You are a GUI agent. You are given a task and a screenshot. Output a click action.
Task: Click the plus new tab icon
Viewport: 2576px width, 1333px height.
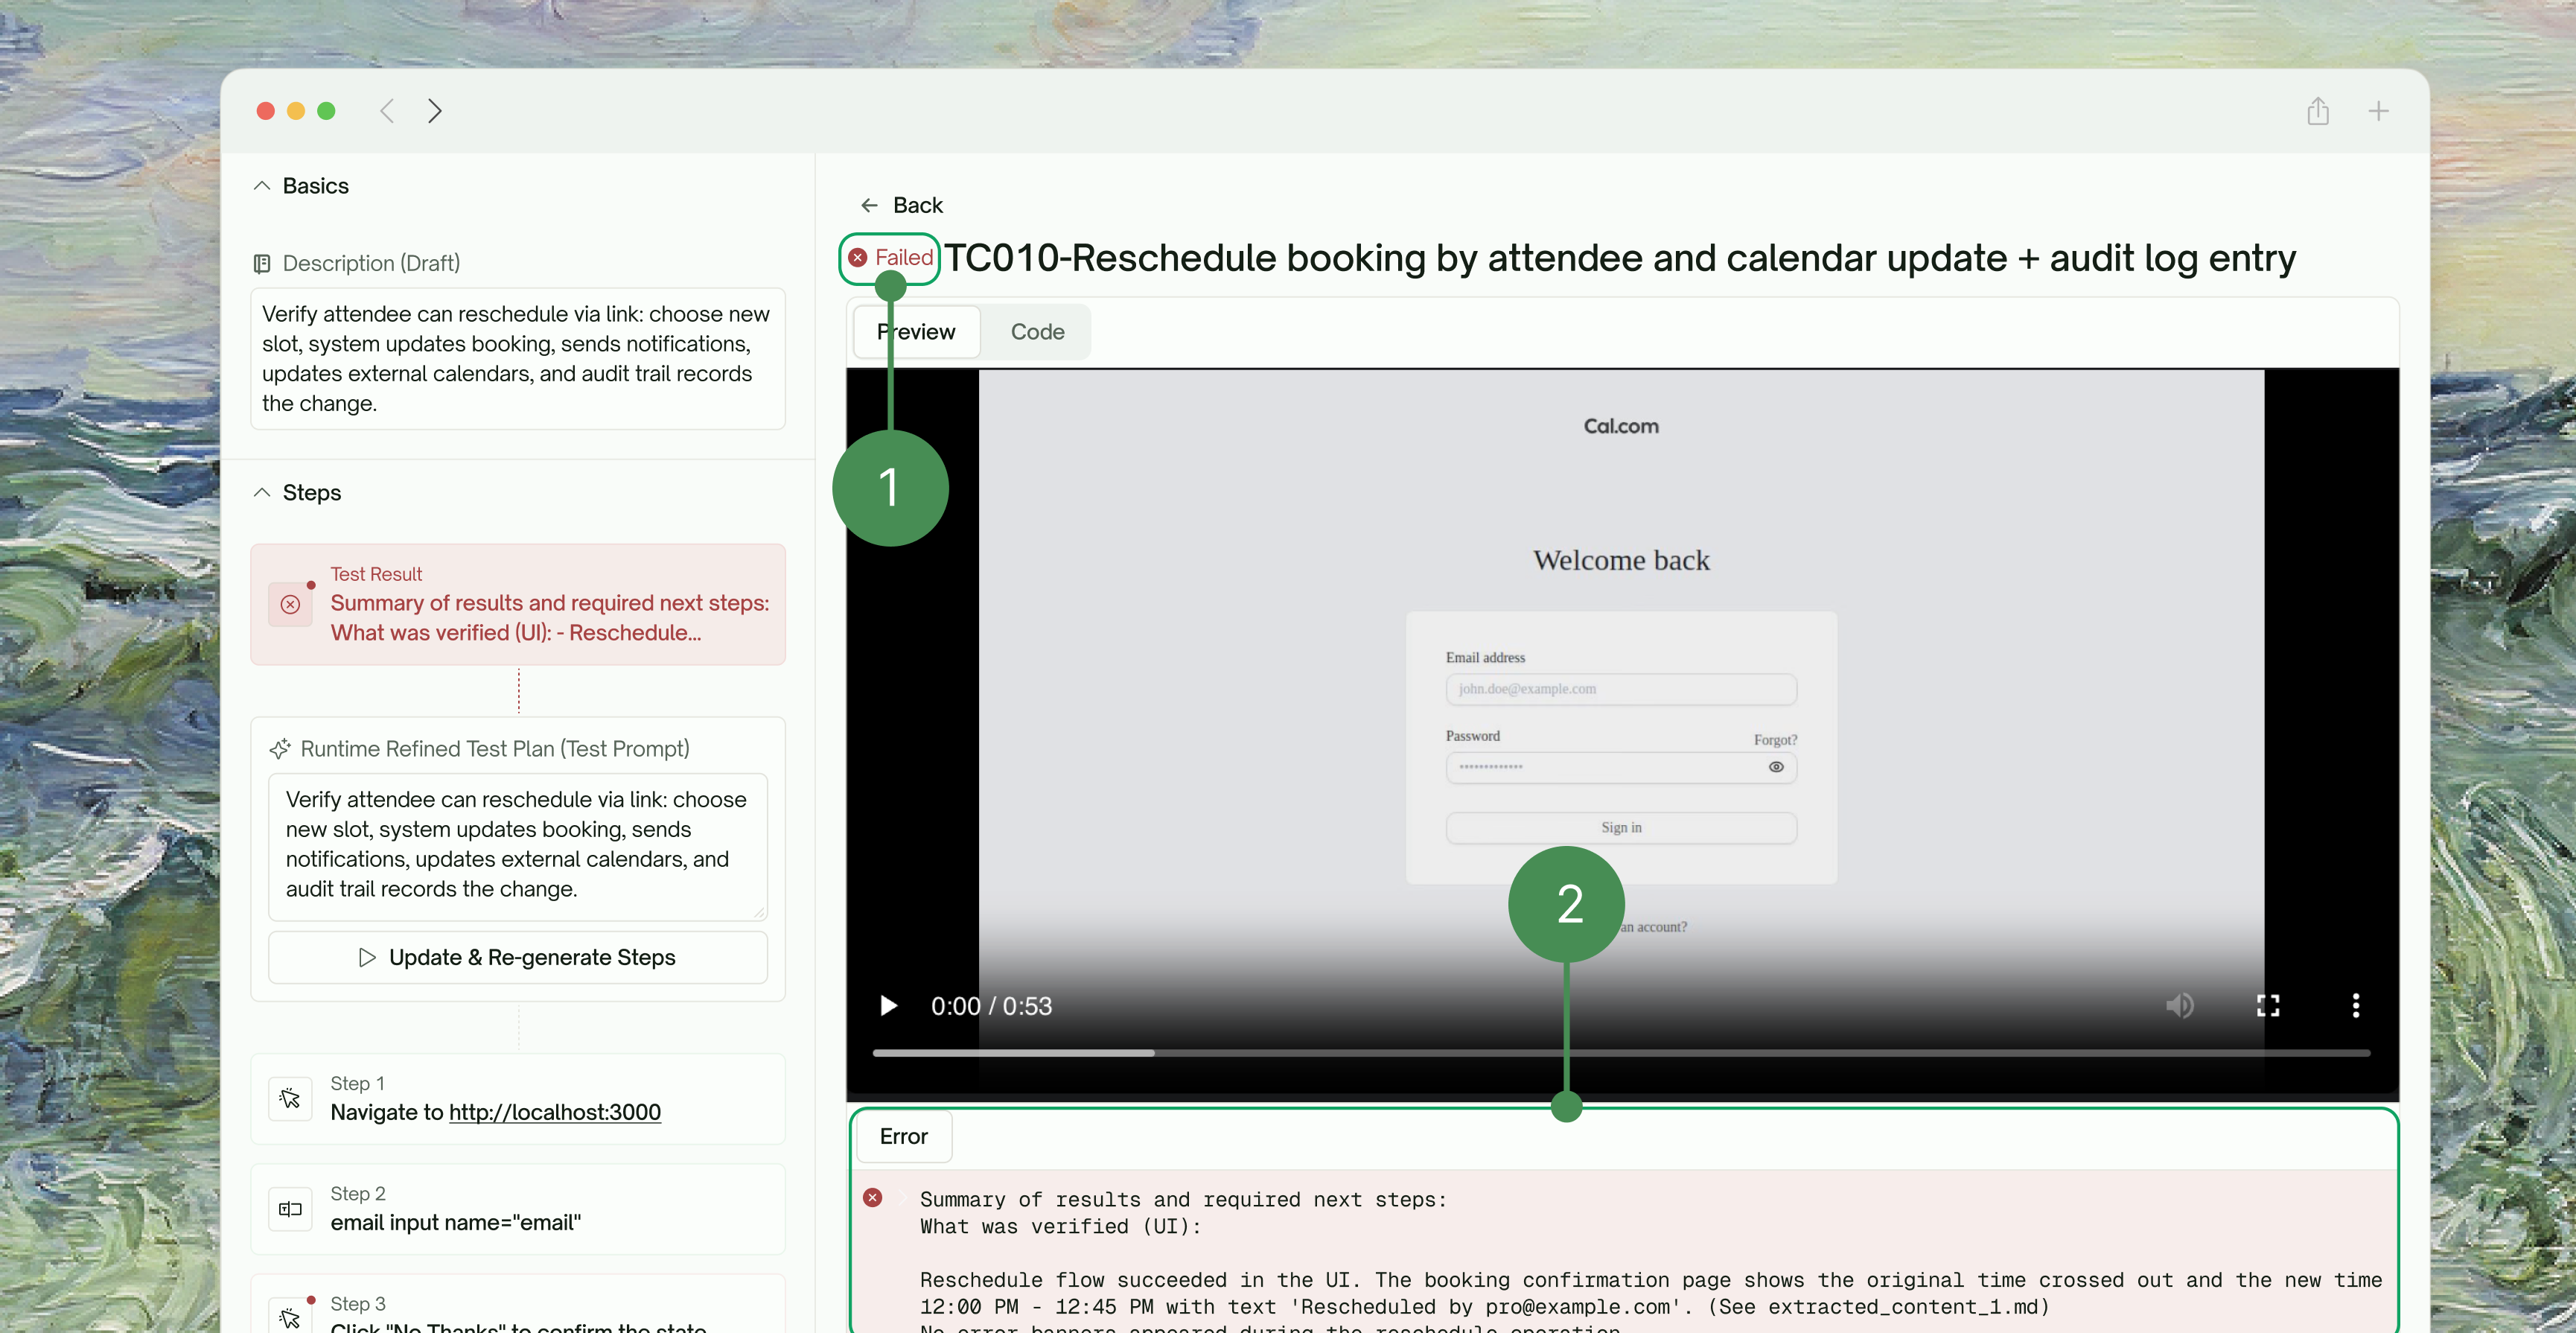click(x=2378, y=111)
